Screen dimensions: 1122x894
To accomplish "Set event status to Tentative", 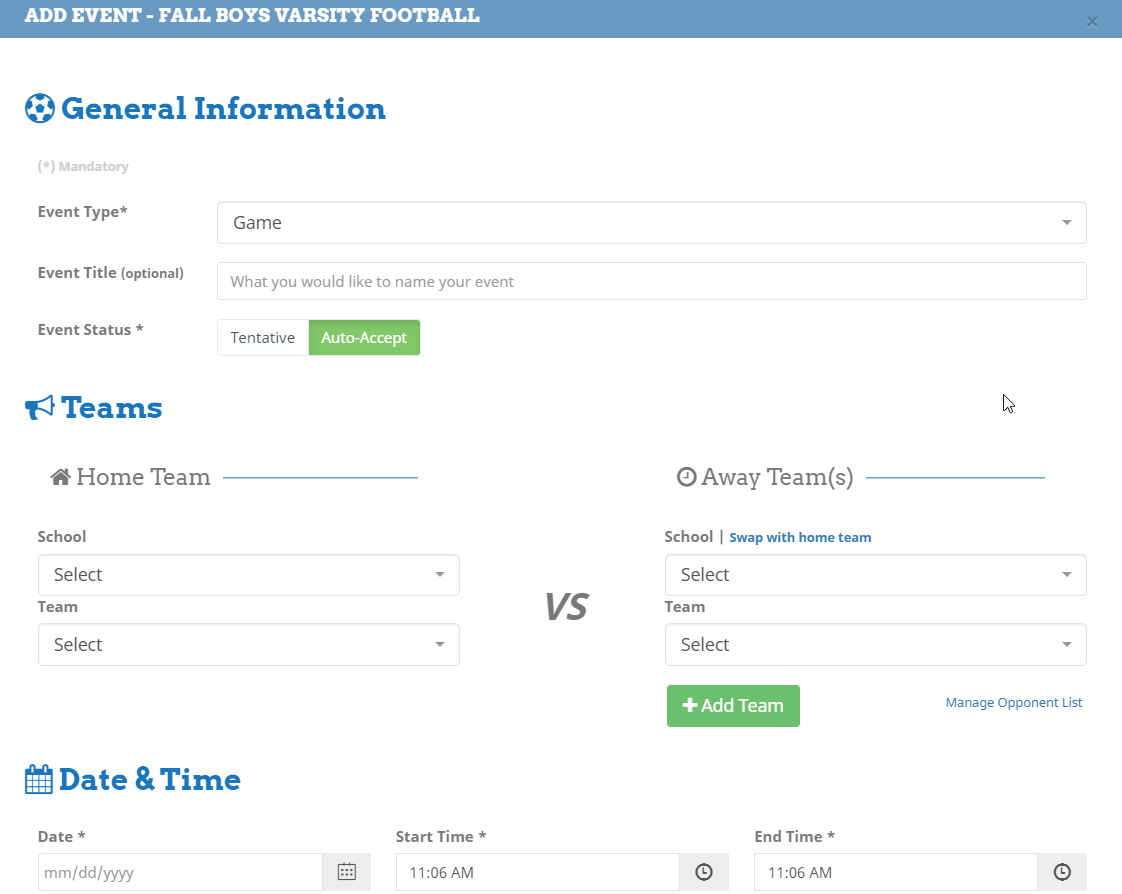I will (x=263, y=337).
